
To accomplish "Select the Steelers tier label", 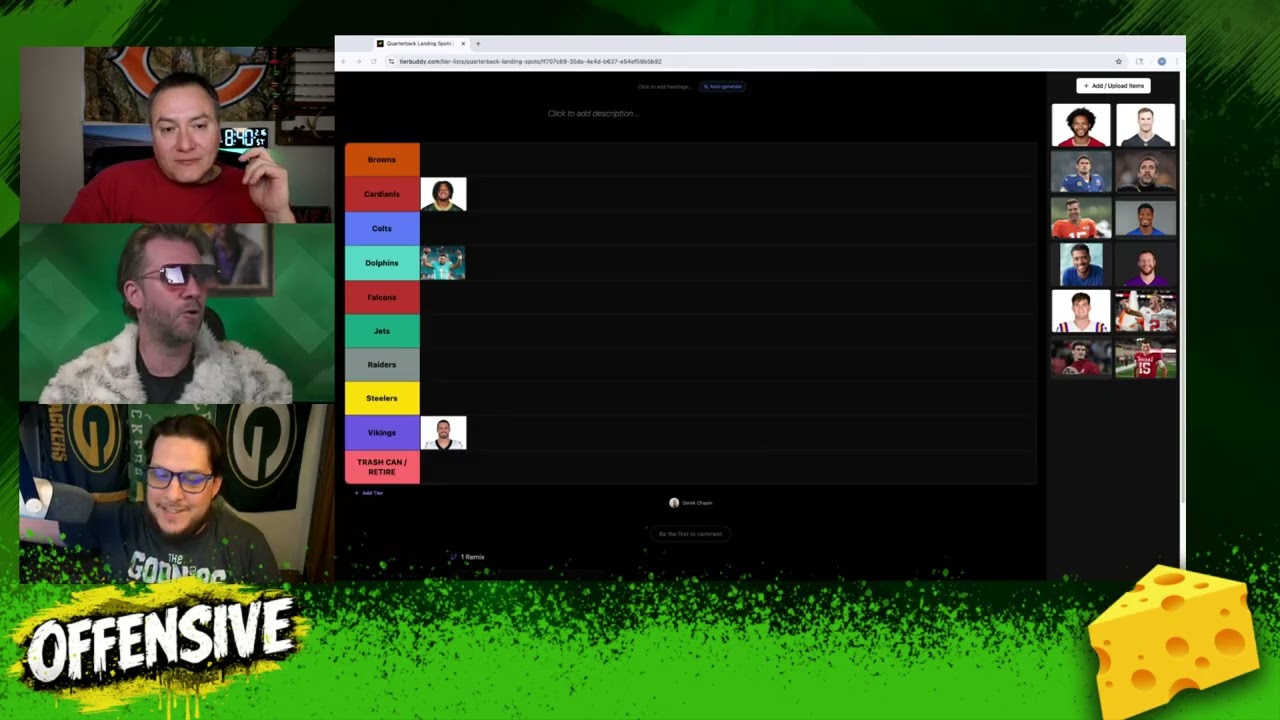I will [x=382, y=398].
